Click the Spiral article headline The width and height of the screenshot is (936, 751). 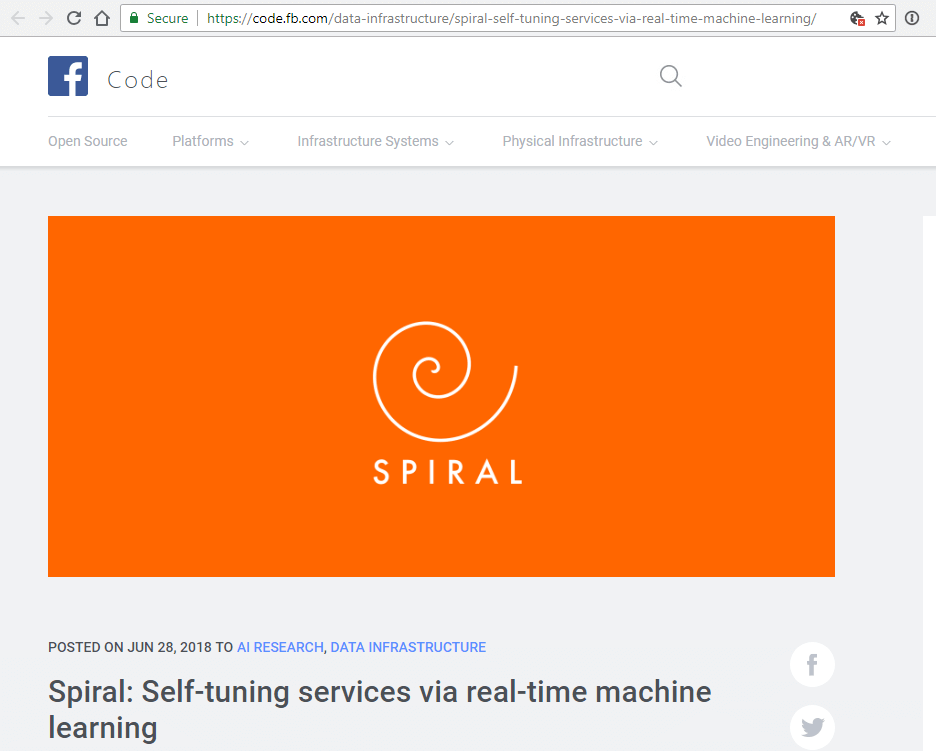pyautogui.click(x=379, y=691)
